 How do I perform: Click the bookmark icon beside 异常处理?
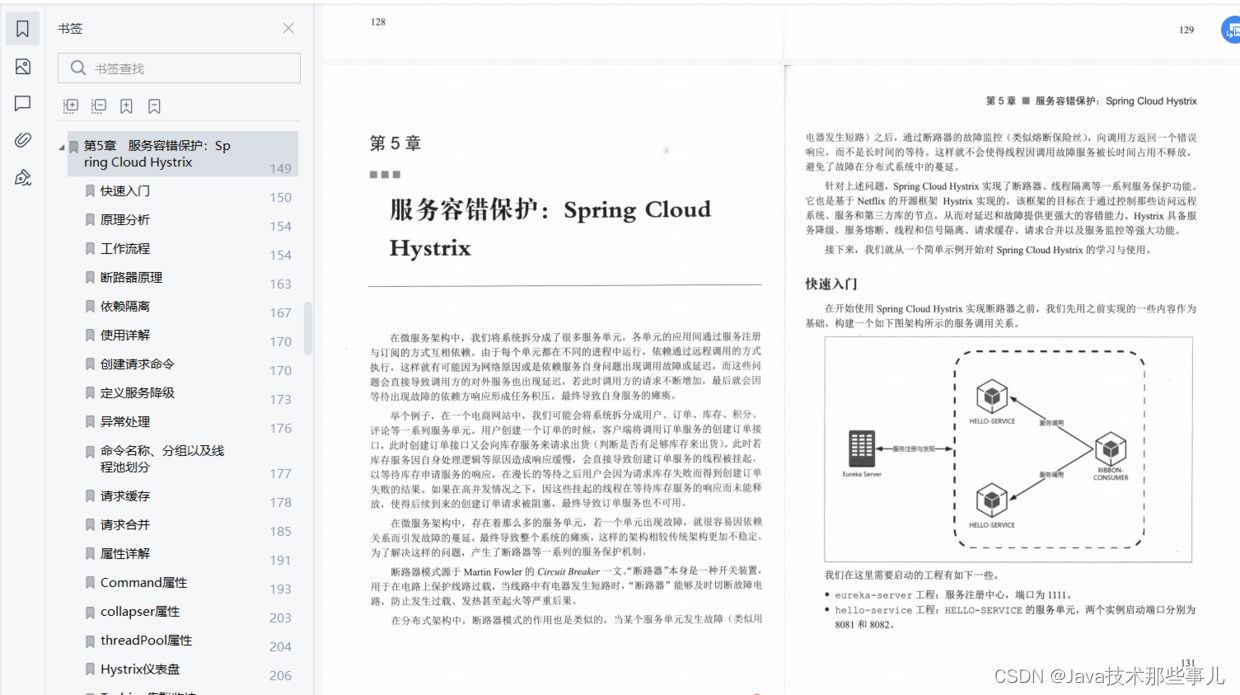click(90, 422)
